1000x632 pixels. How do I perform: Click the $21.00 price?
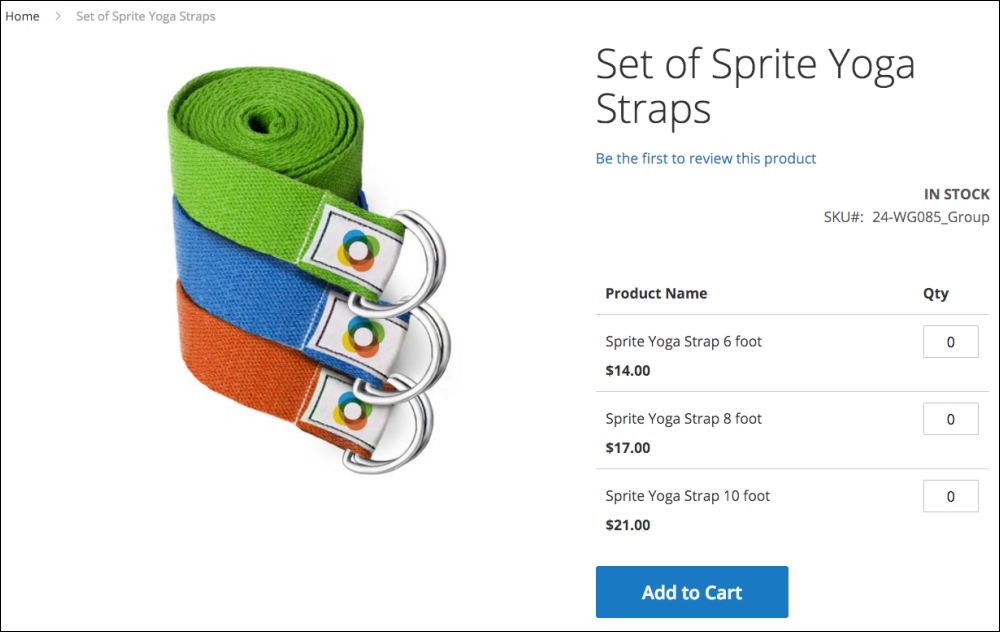pos(628,524)
